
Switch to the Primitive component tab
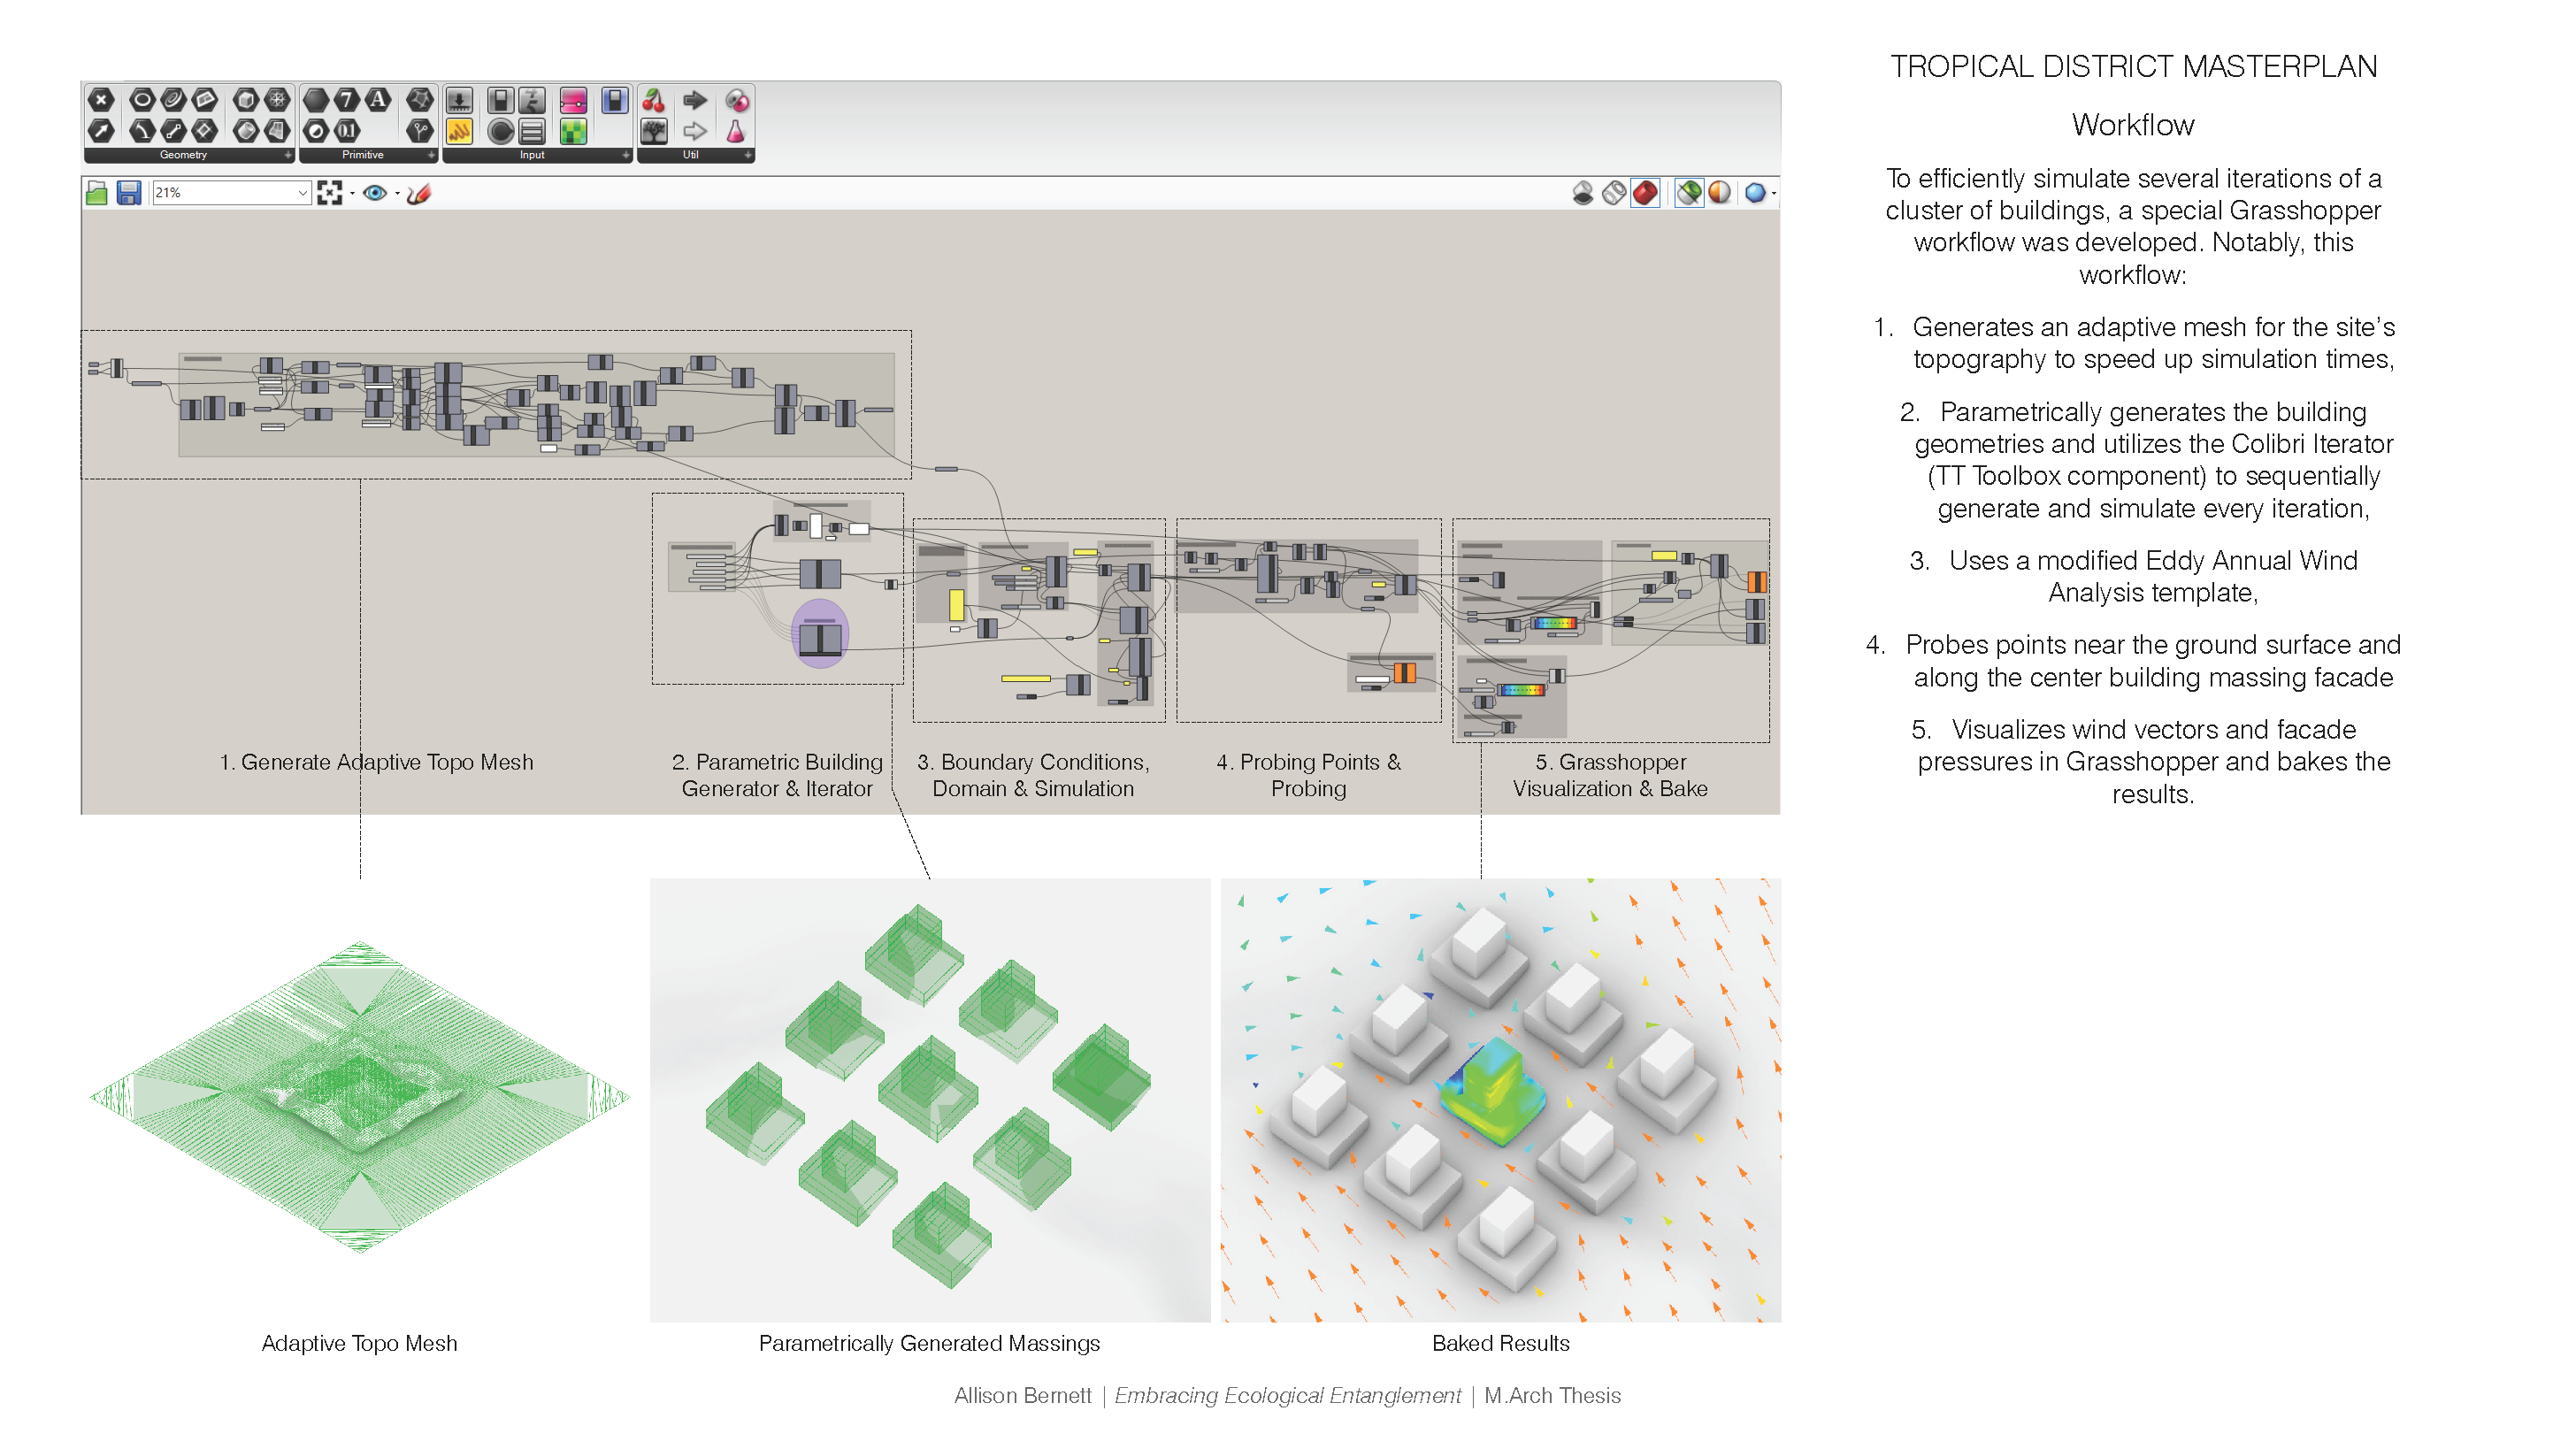364,155
